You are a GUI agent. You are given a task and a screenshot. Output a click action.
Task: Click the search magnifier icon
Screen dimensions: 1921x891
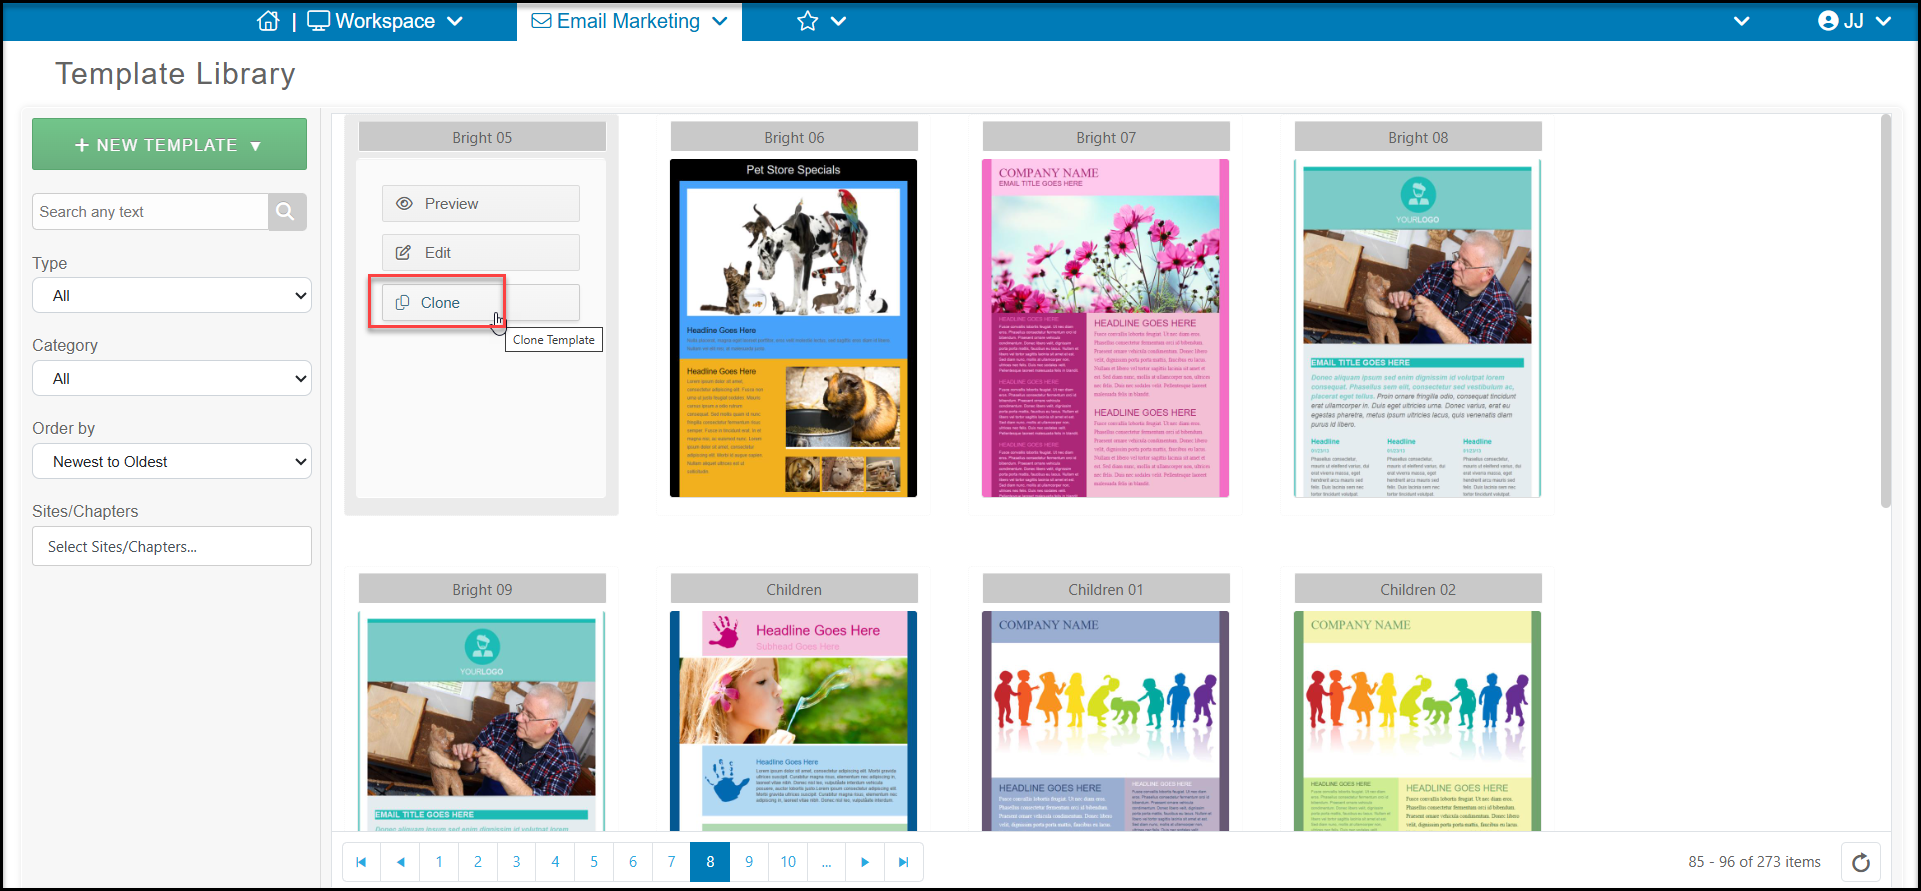coord(286,212)
